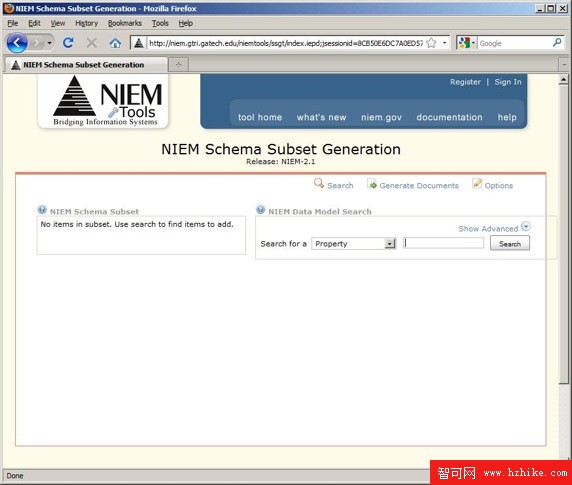This screenshot has width=572, height=485.
Task: Open the tool home navigation item
Action: click(x=260, y=117)
